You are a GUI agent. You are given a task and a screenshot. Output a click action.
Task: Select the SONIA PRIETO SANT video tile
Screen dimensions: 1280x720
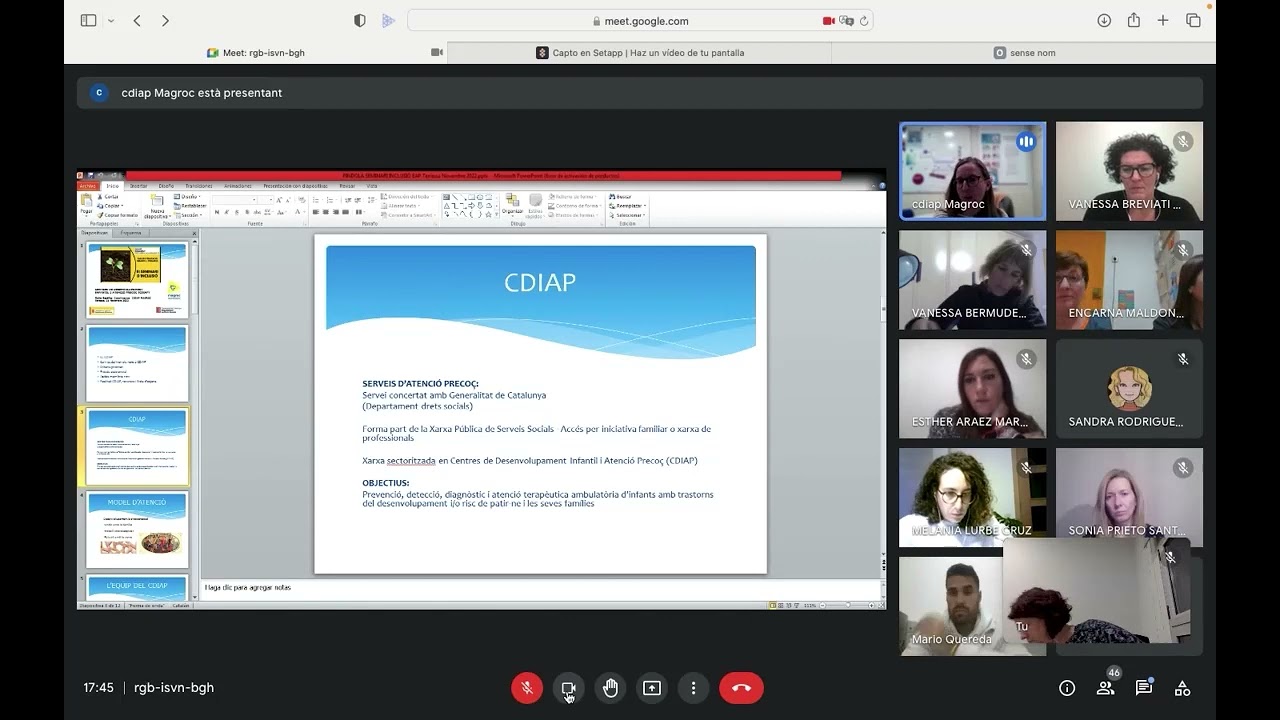pyautogui.click(x=1129, y=493)
